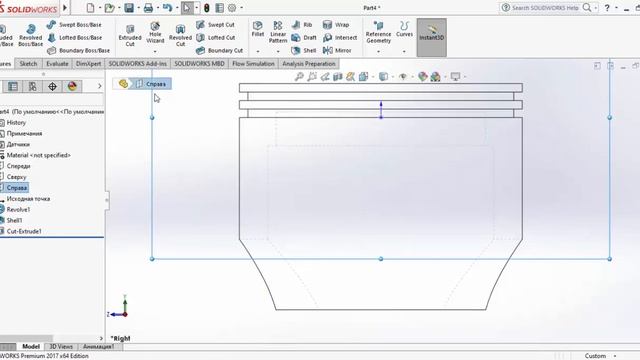The image size is (640, 360).
Task: Click the feature tree horizontal scrollbar
Action: pyautogui.click(x=27, y=338)
